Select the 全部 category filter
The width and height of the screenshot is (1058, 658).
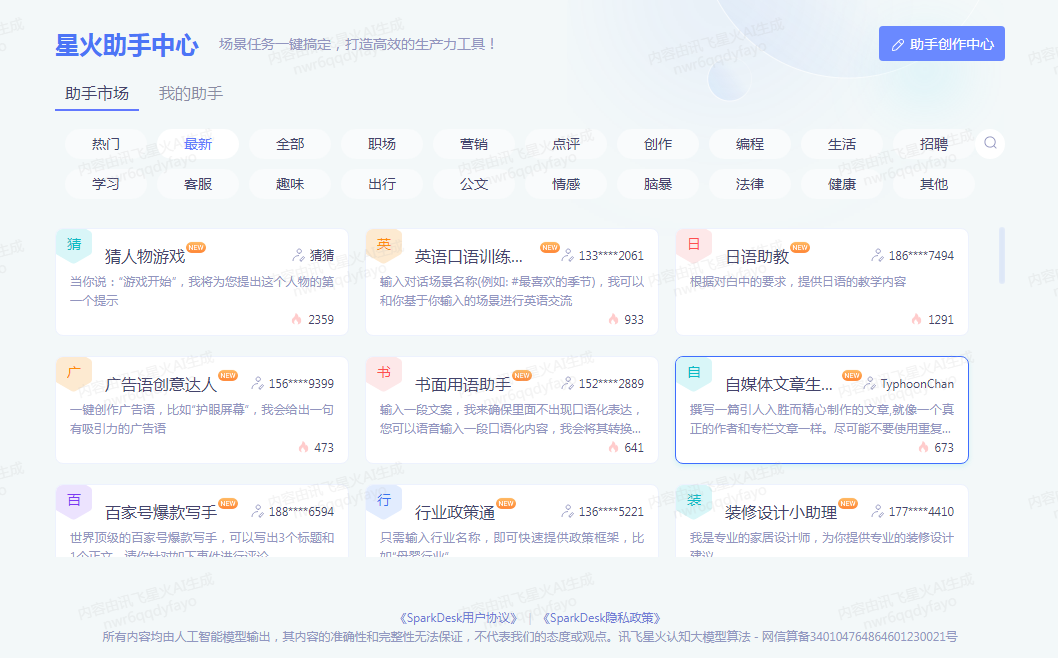click(x=290, y=144)
